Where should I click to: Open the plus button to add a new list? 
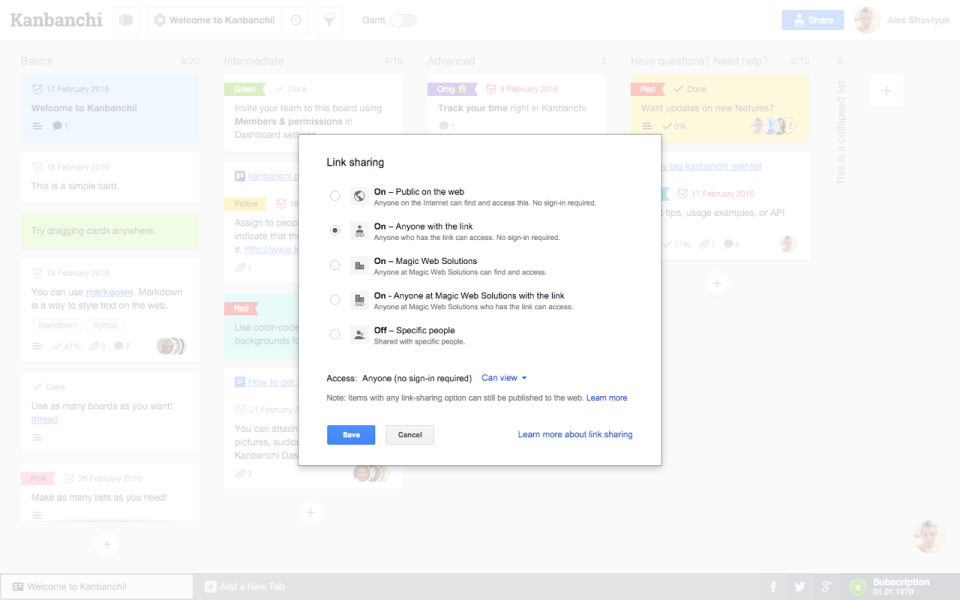886,90
